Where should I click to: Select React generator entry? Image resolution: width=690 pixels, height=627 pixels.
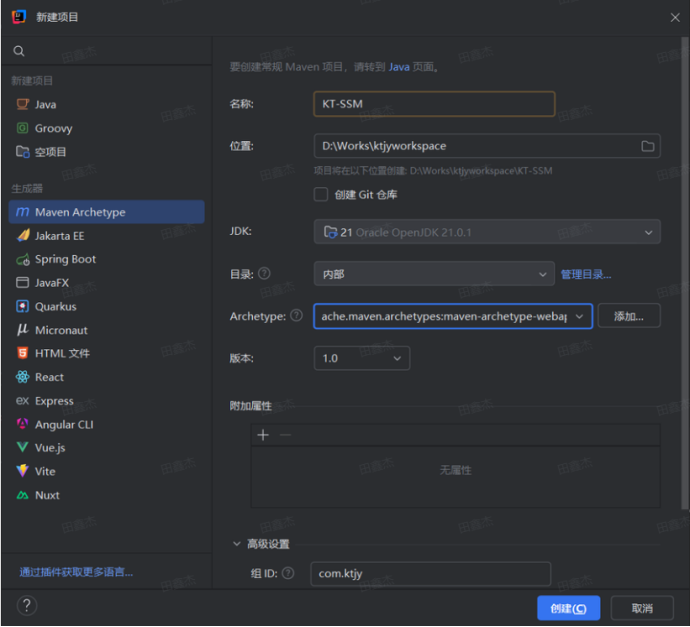tap(106, 377)
